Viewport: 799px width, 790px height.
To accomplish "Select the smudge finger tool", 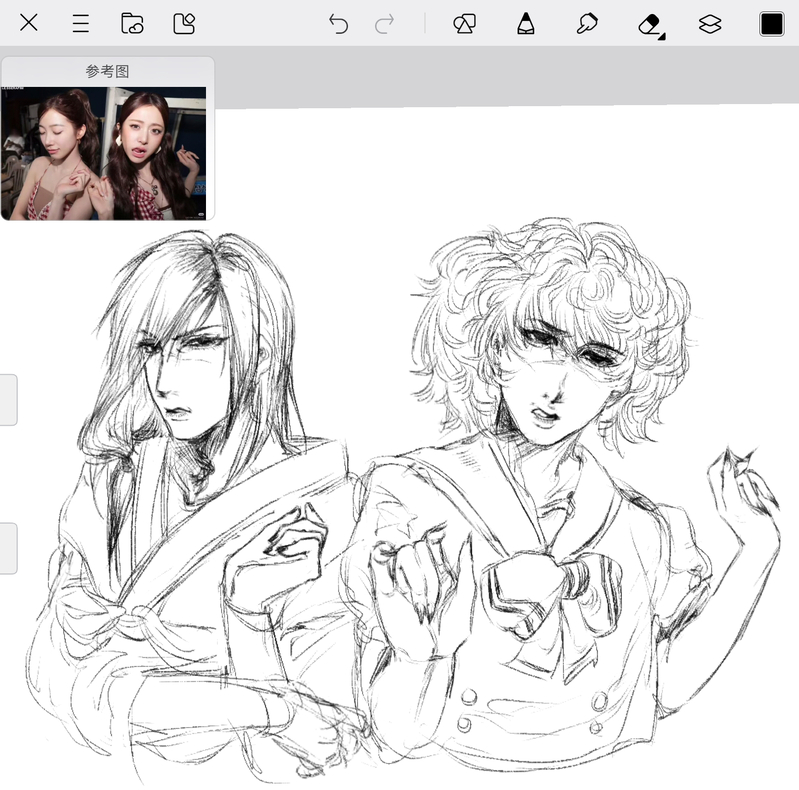I will point(587,23).
